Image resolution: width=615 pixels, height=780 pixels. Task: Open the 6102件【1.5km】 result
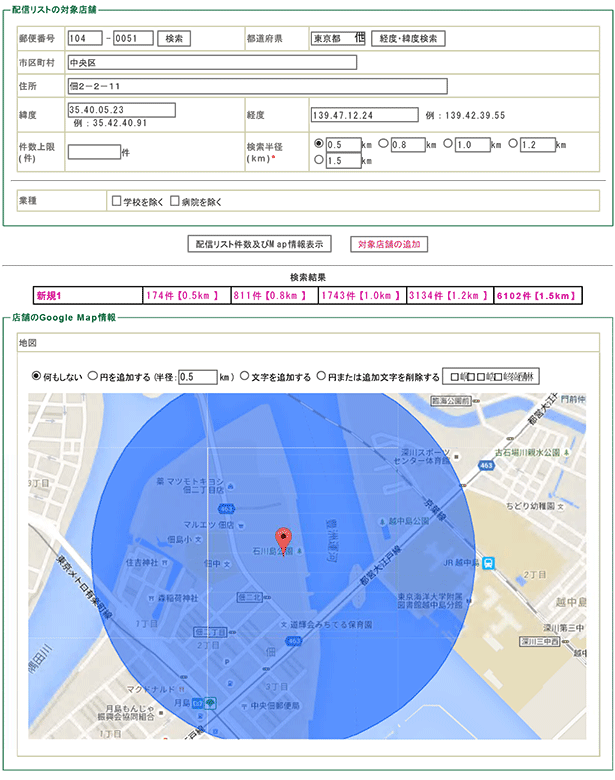pyautogui.click(x=538, y=295)
